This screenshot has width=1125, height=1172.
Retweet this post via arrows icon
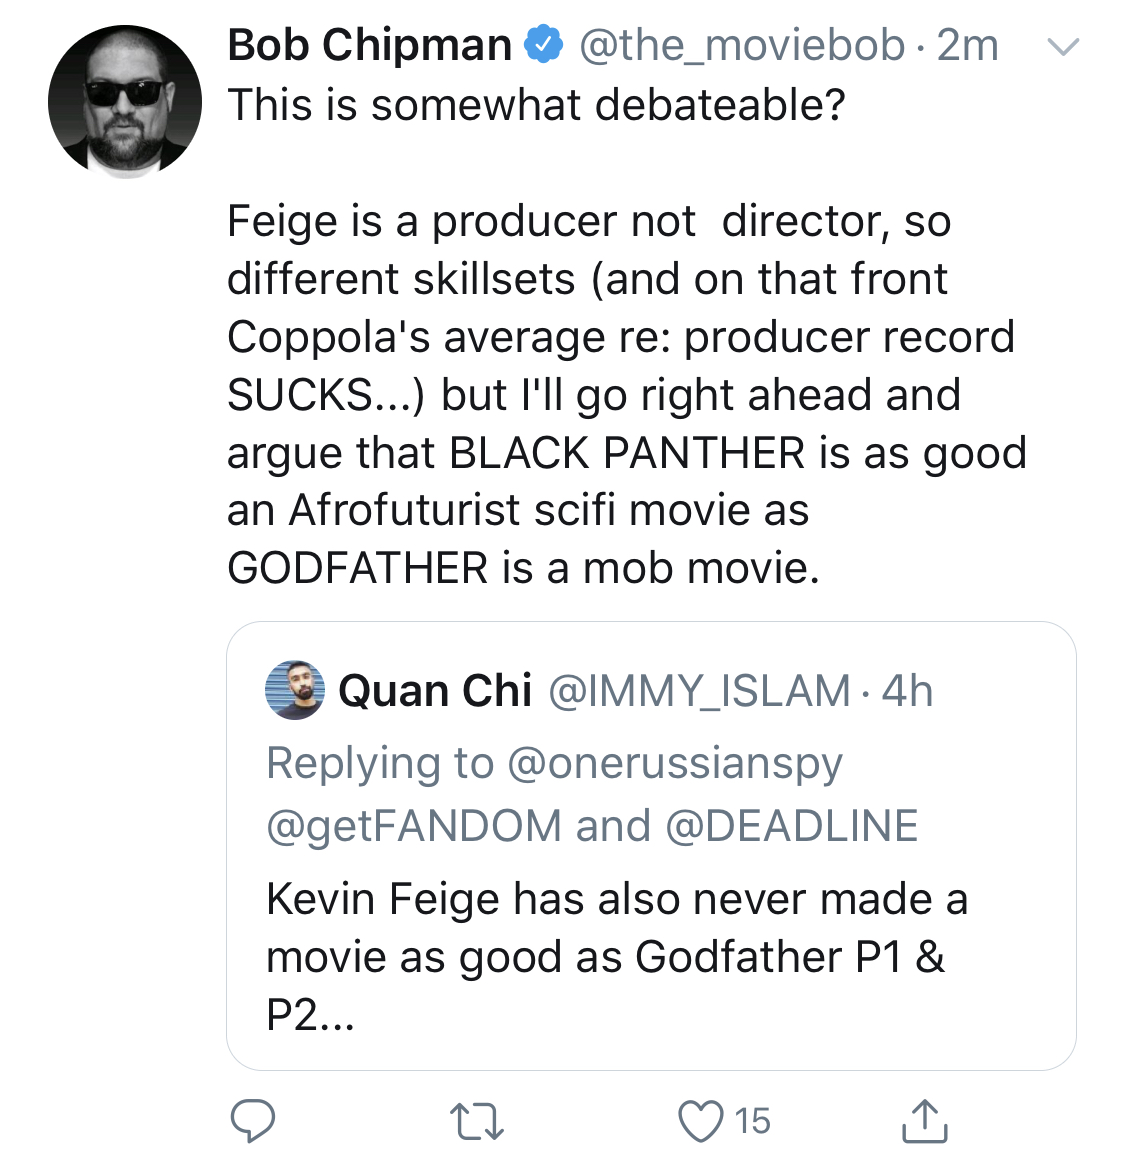[x=476, y=1122]
